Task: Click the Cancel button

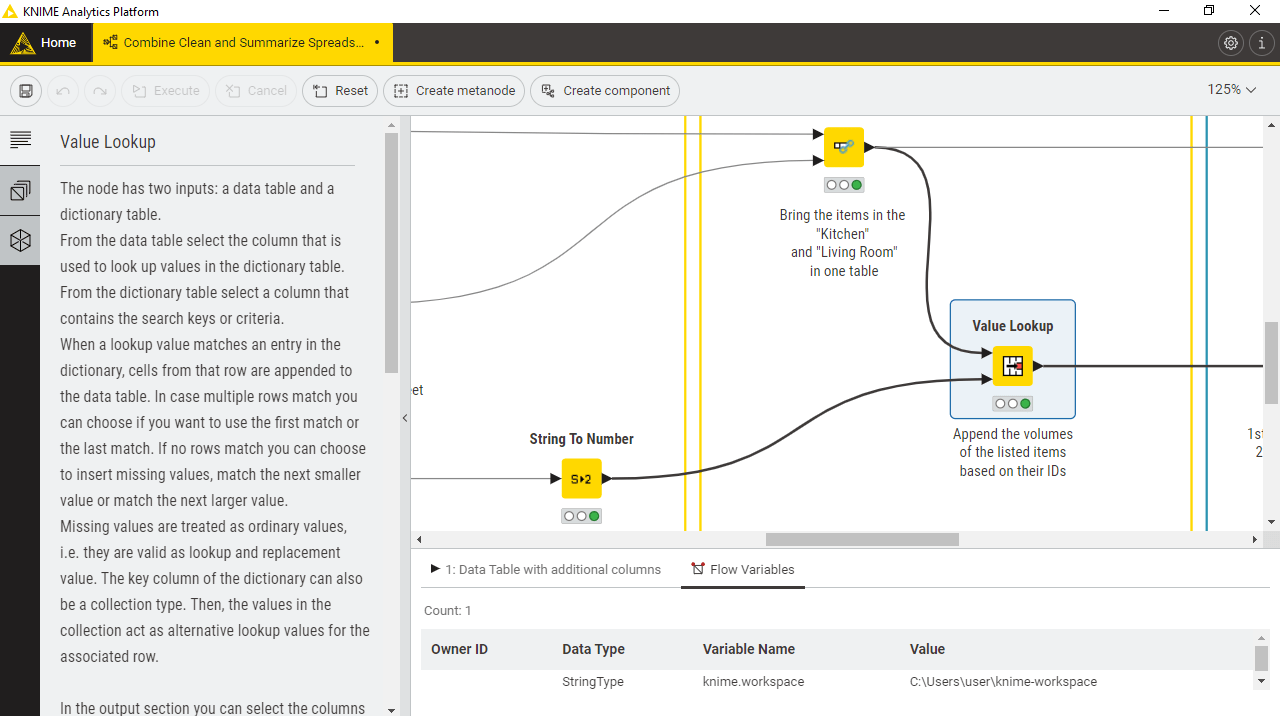Action: tap(256, 91)
